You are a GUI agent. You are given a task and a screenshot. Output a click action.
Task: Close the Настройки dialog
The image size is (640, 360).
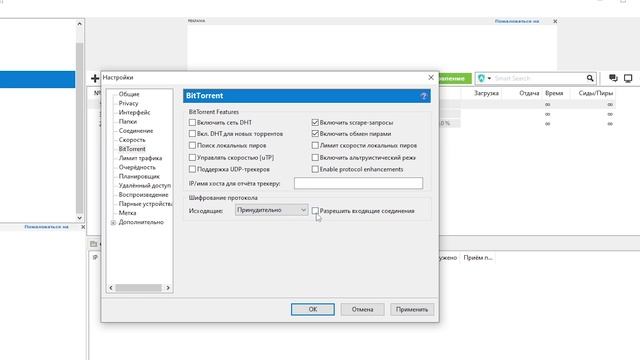click(431, 77)
